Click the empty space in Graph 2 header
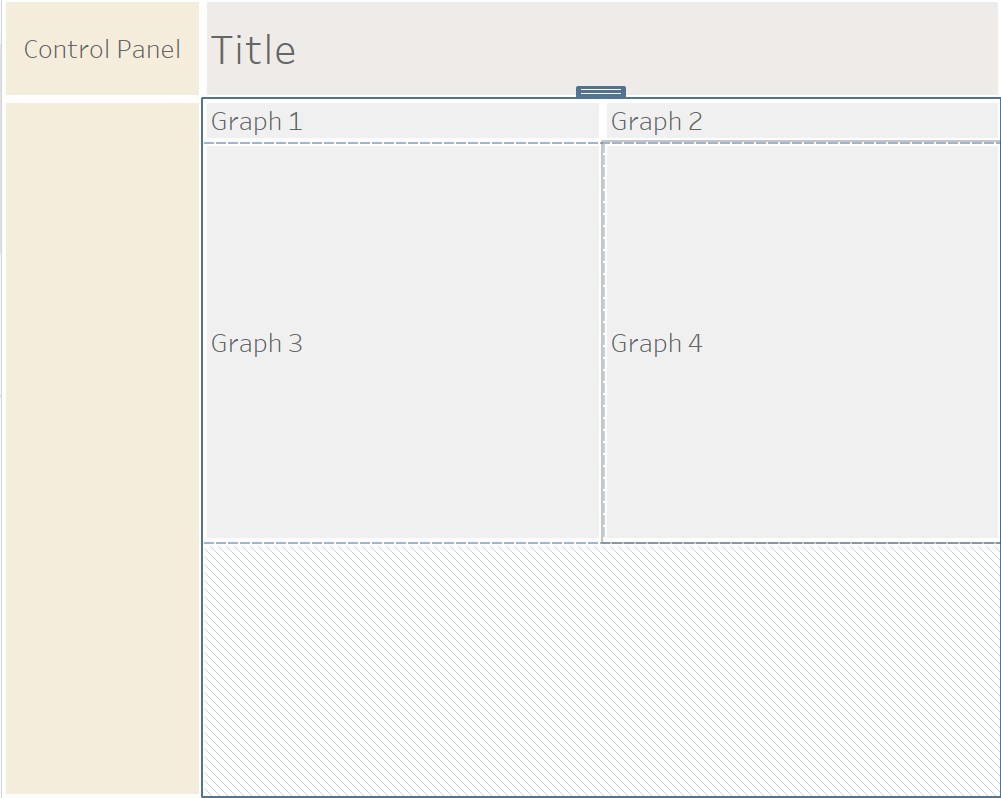Image resolution: width=1001 pixels, height=798 pixels. [850, 122]
